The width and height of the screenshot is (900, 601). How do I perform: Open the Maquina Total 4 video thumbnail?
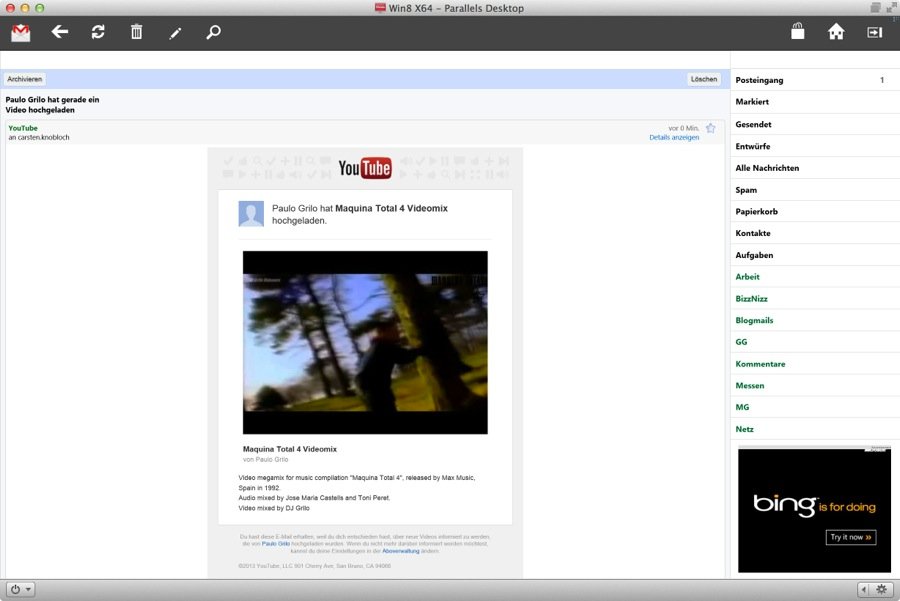(365, 342)
